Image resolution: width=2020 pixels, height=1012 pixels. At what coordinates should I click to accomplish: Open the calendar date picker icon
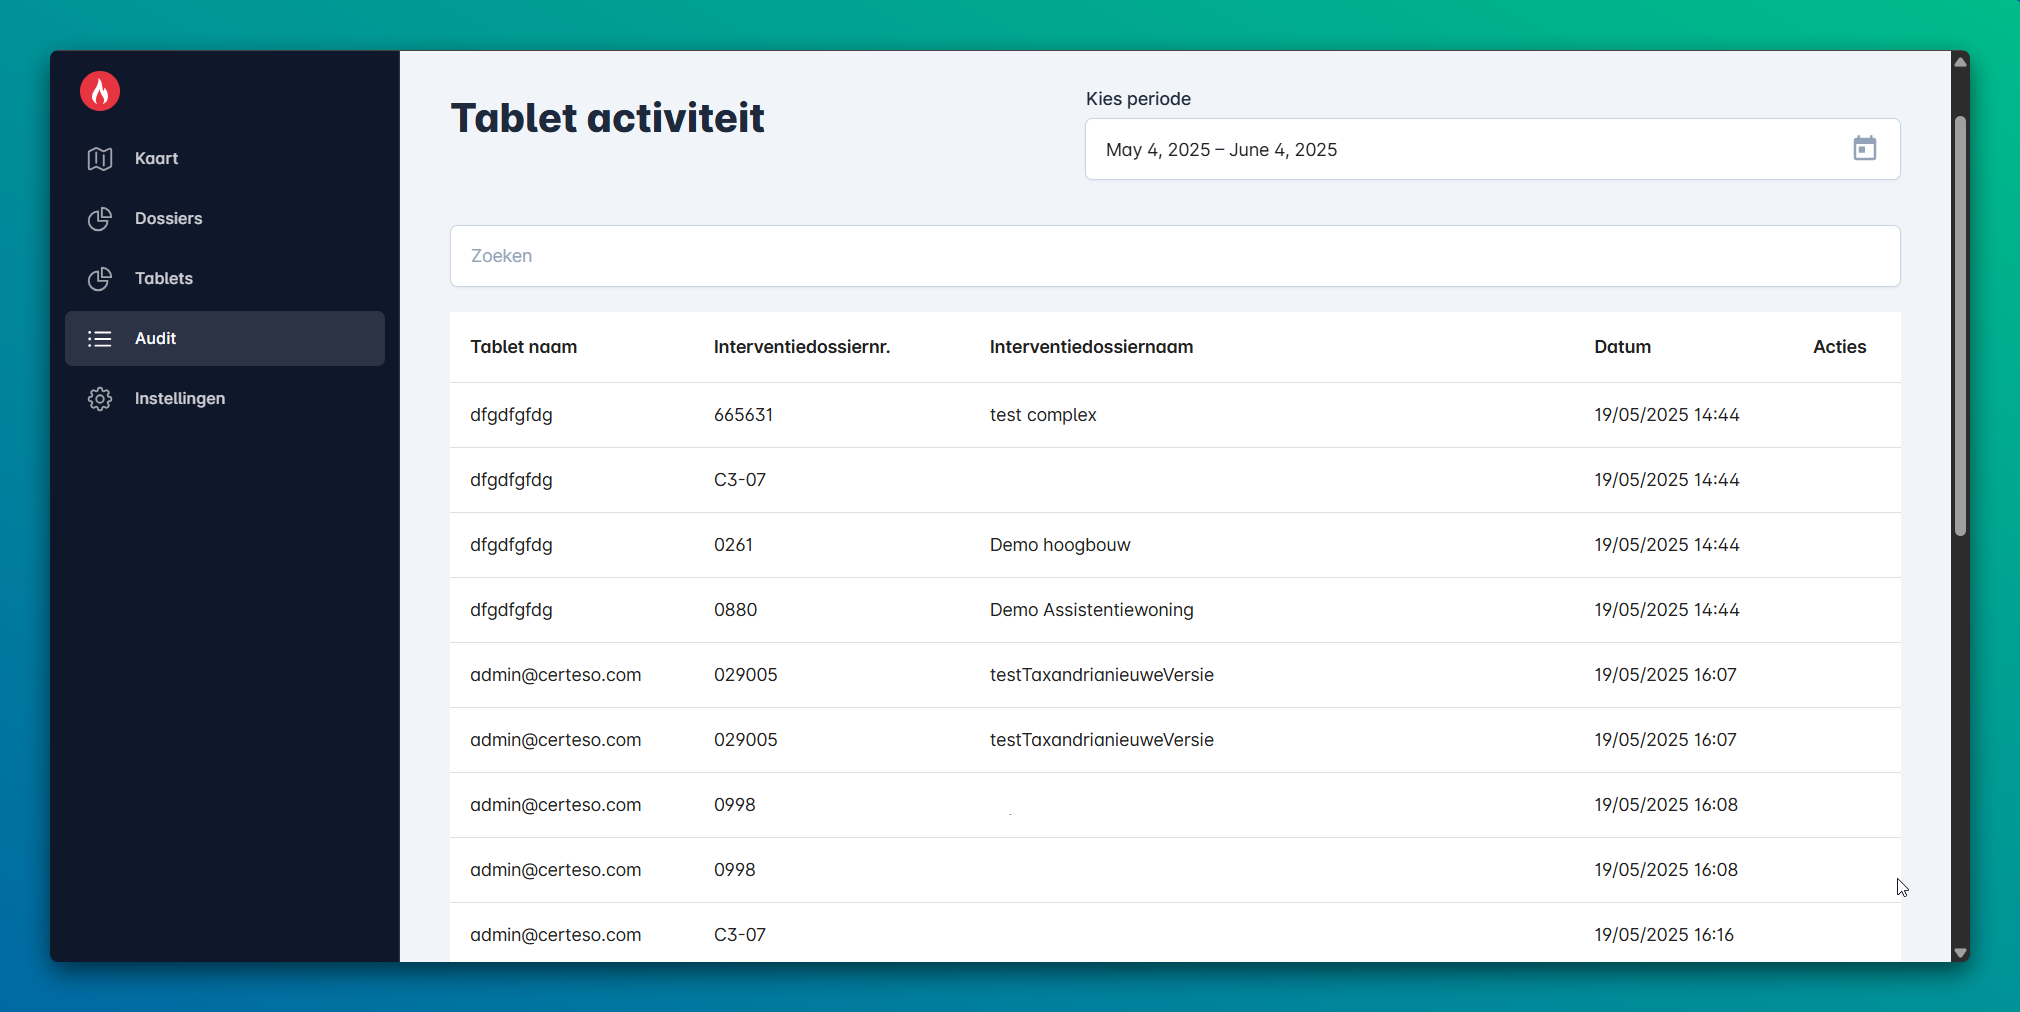1864,149
